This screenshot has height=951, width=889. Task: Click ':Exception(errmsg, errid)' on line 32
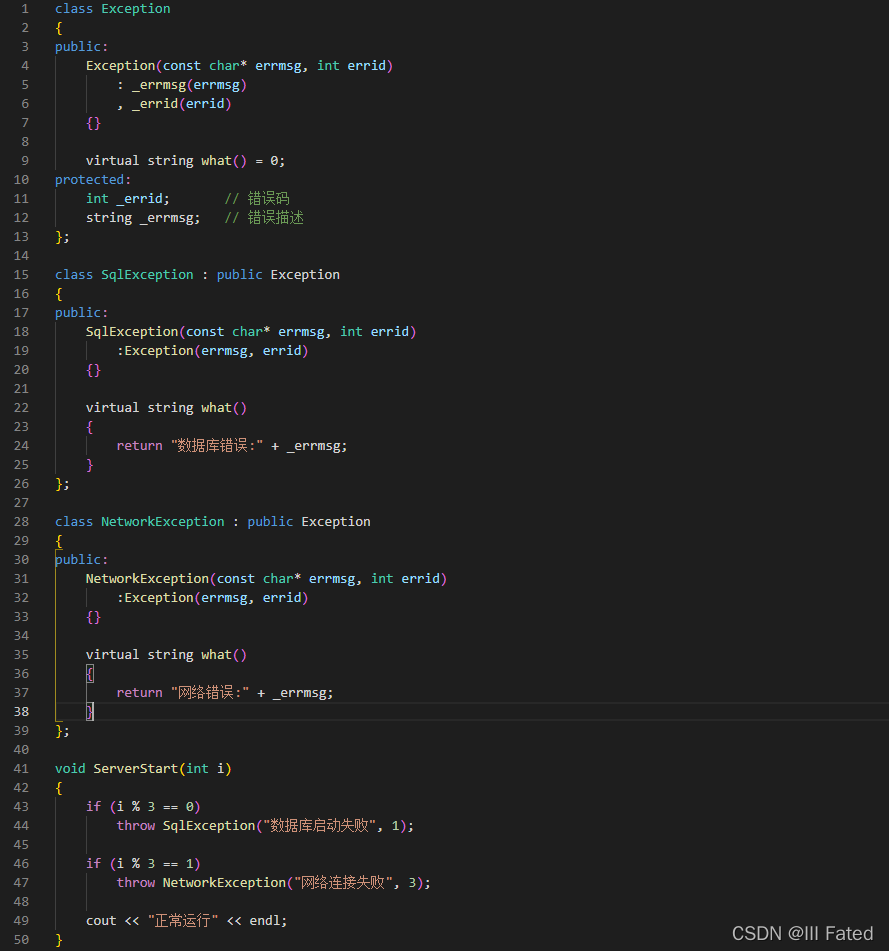tap(212, 597)
